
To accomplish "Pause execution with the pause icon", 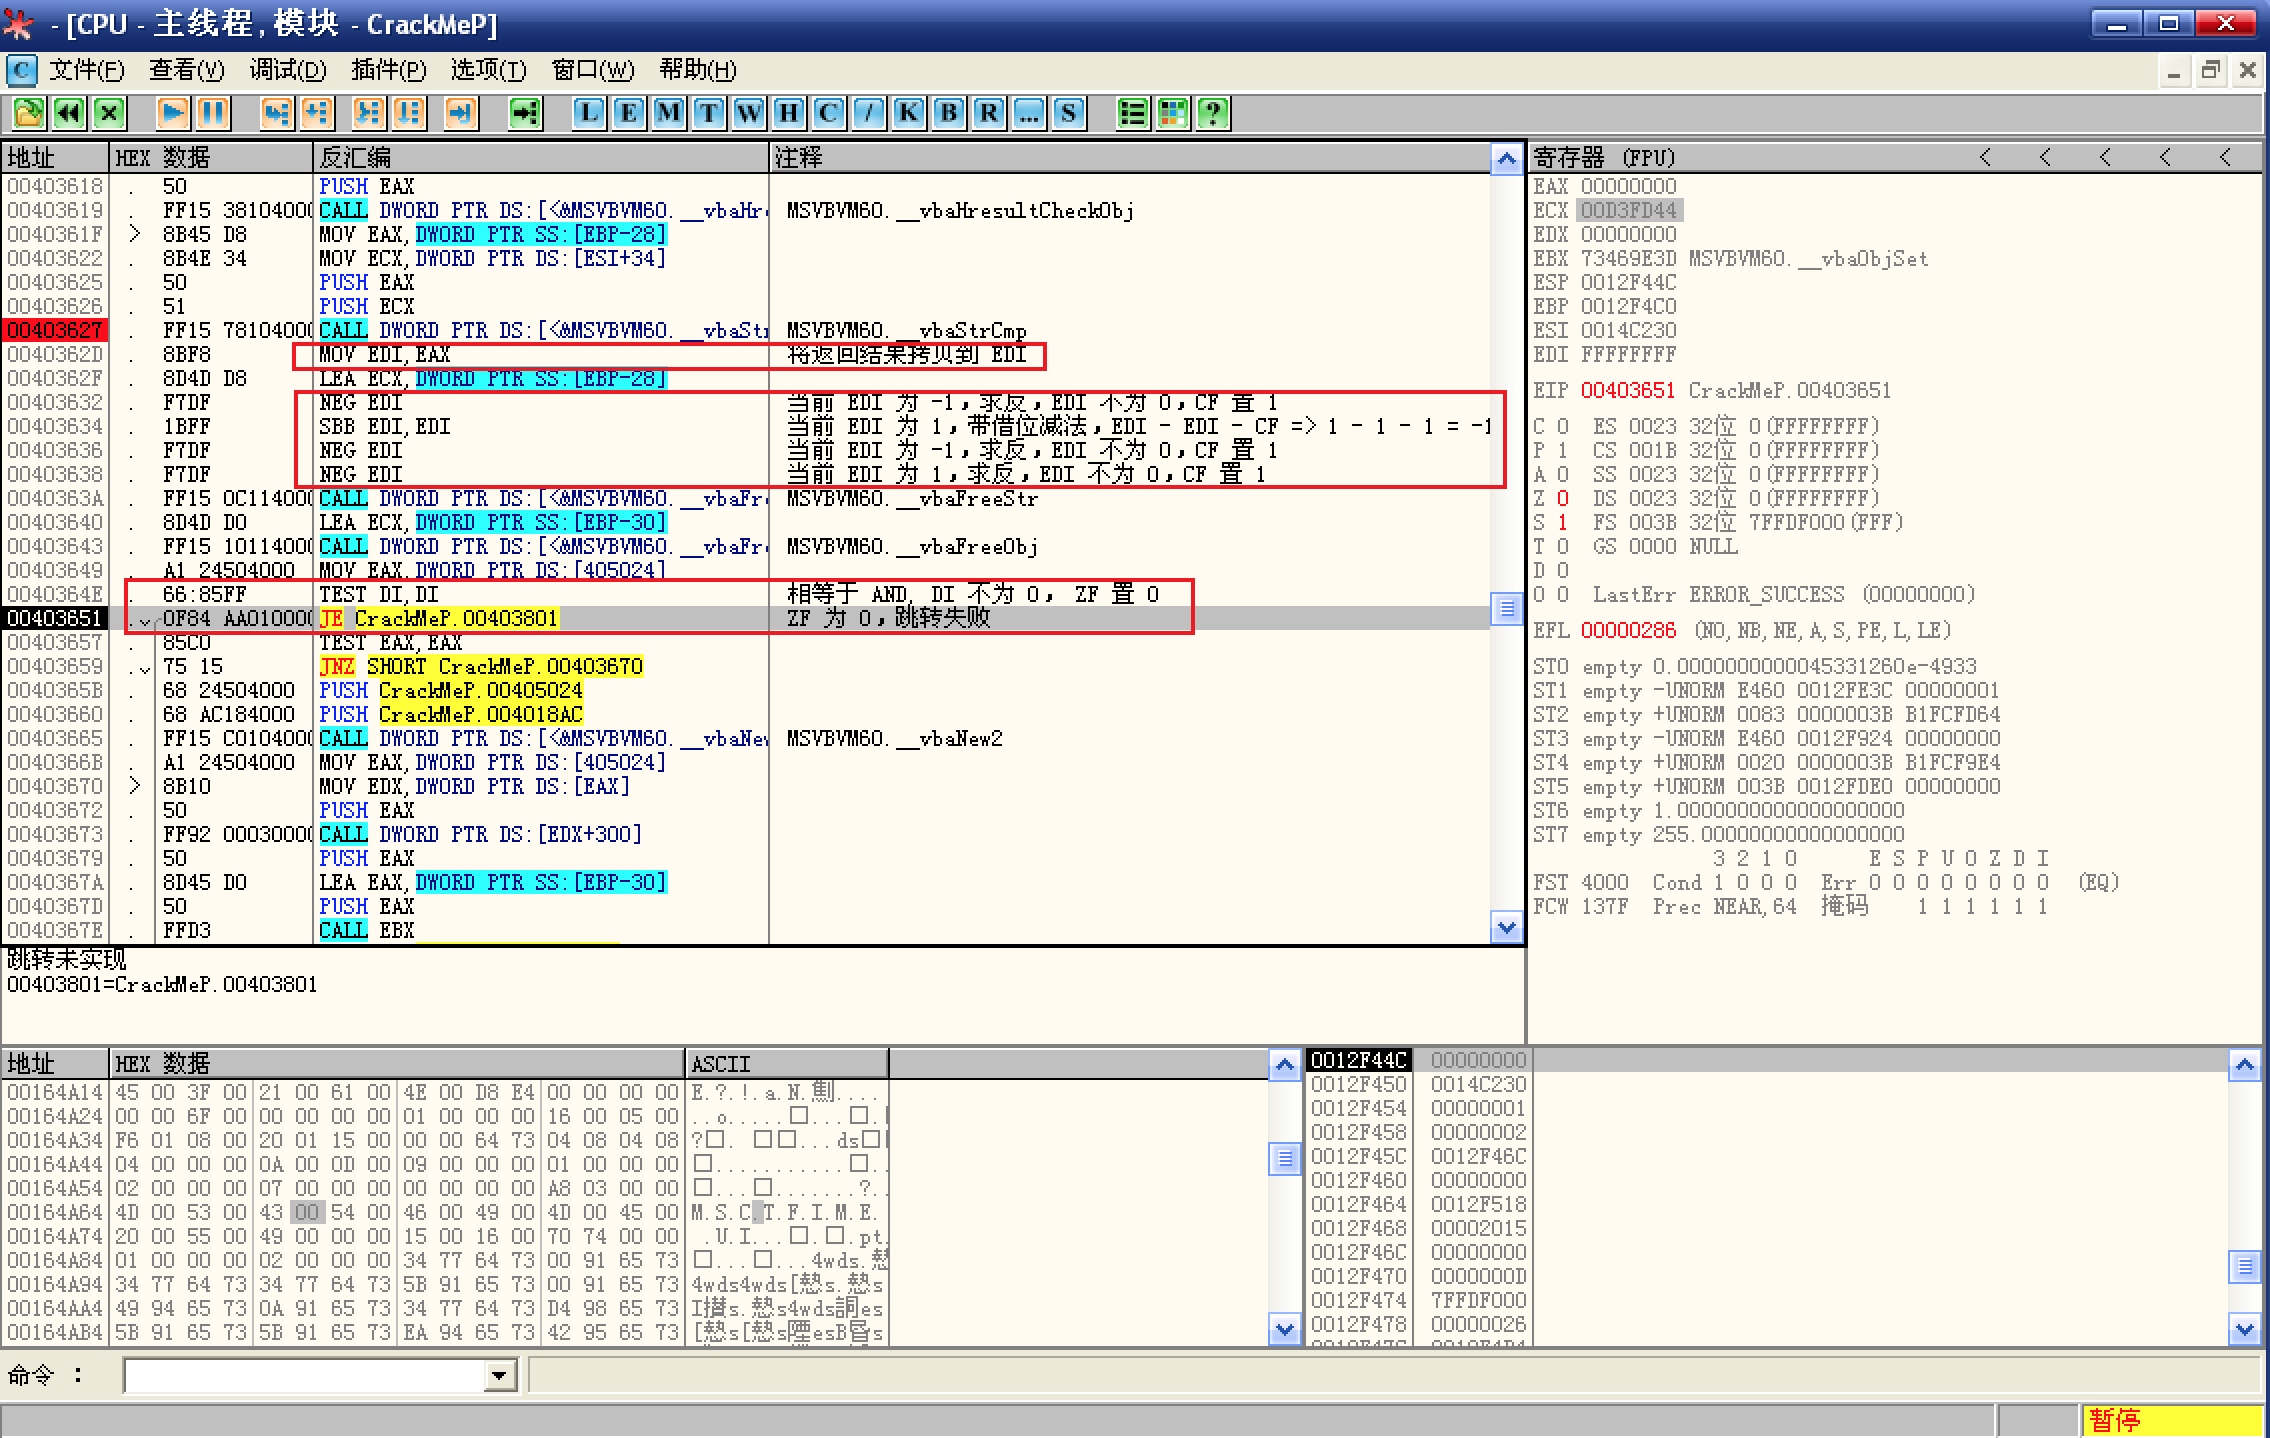I will 212,113.
